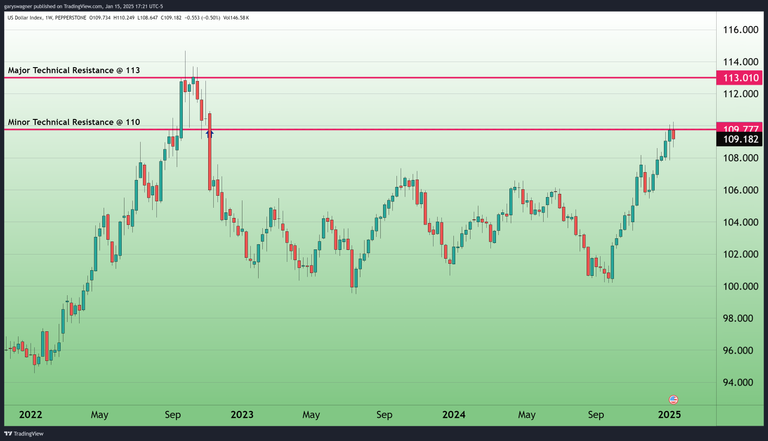Select the Major Technical Resistance @ 113 text
This screenshot has width=768, height=441.
pyautogui.click(x=74, y=71)
